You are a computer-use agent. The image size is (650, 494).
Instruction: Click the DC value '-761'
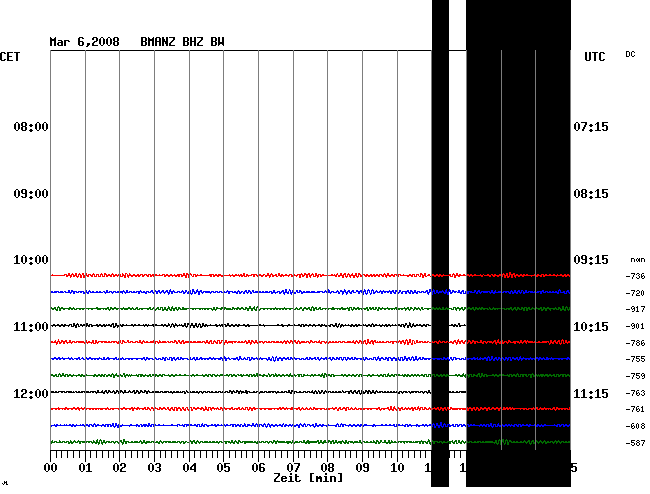pyautogui.click(x=635, y=409)
